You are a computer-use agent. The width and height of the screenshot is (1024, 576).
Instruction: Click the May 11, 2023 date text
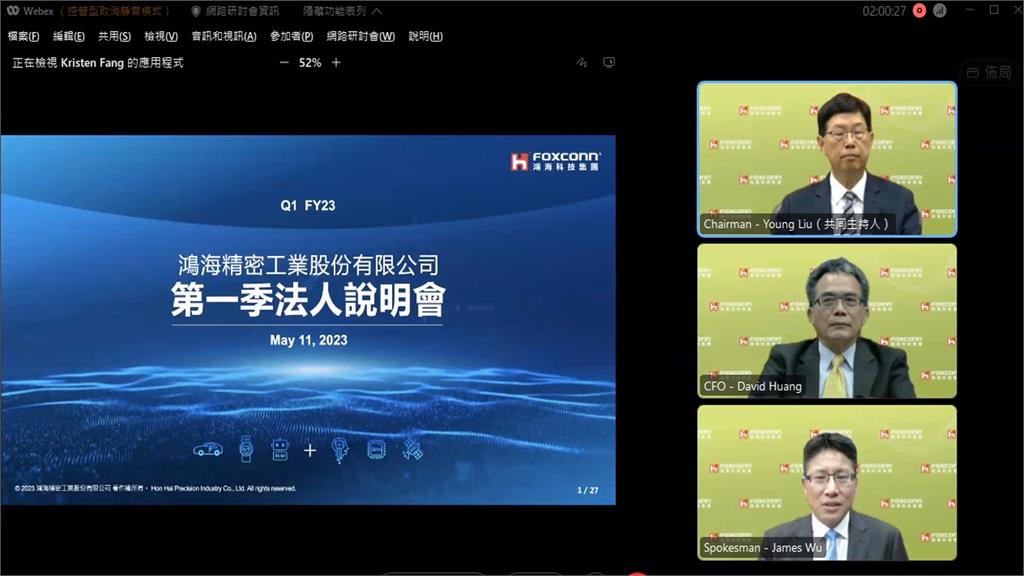pos(309,340)
